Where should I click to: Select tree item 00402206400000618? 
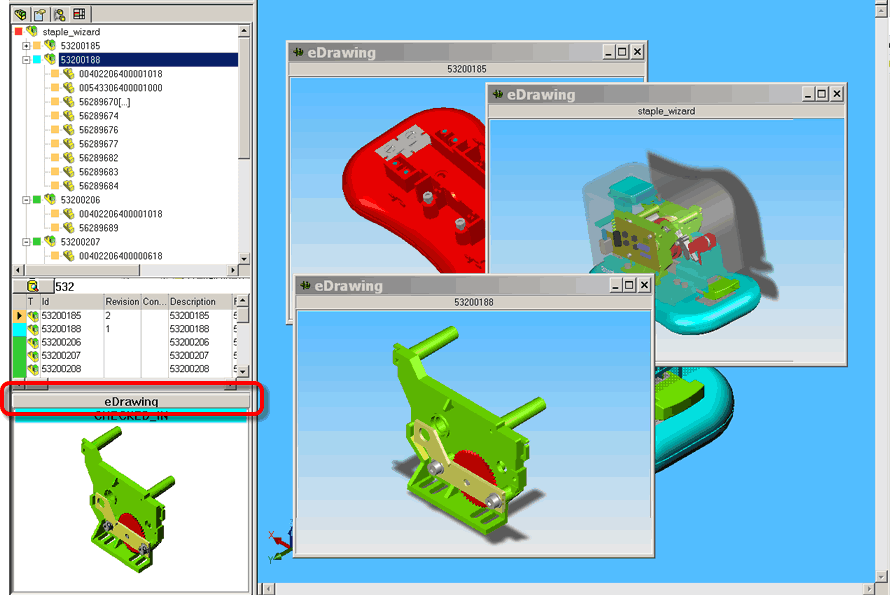(120, 255)
